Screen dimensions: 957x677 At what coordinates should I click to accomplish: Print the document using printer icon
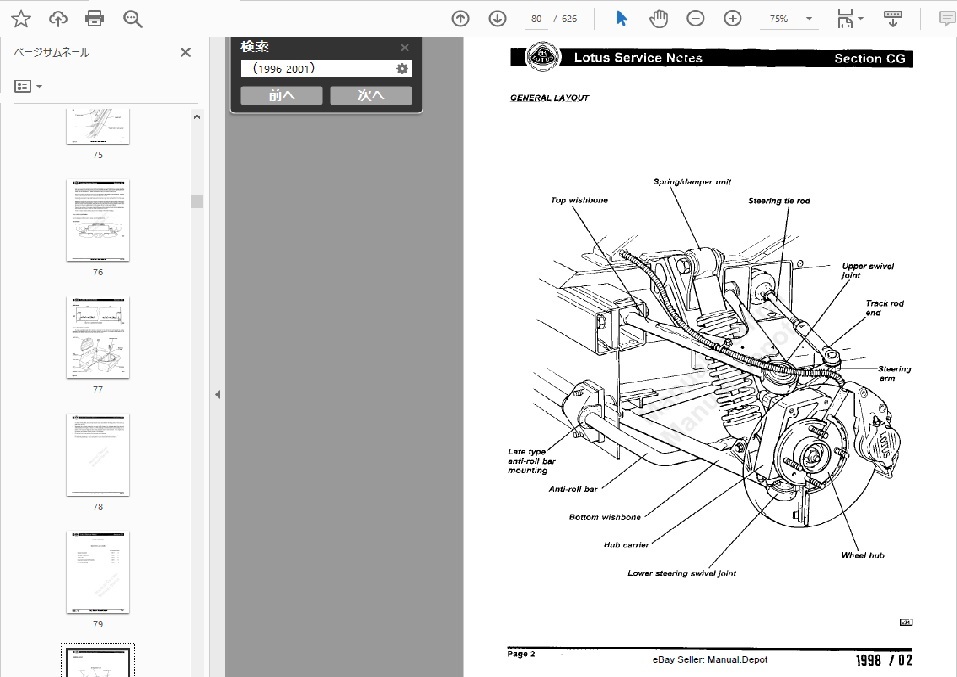click(x=95, y=18)
